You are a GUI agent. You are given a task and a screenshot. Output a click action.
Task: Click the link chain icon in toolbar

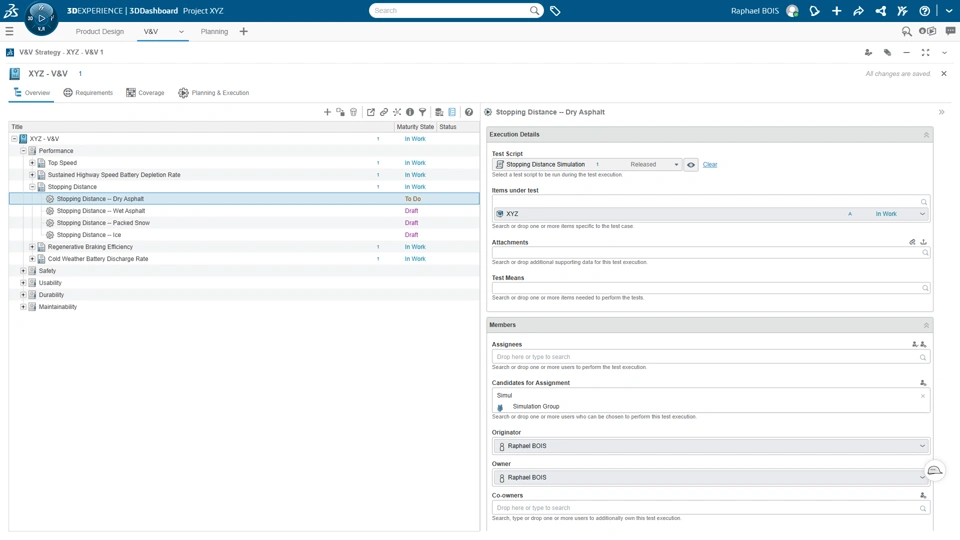coord(383,112)
